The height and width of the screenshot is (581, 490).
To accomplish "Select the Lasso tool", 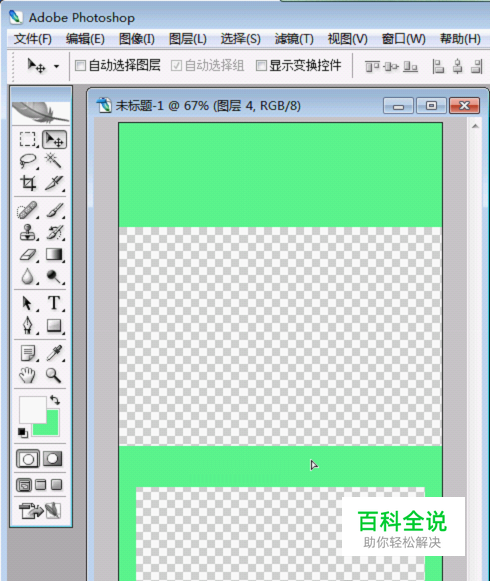I will [28, 161].
